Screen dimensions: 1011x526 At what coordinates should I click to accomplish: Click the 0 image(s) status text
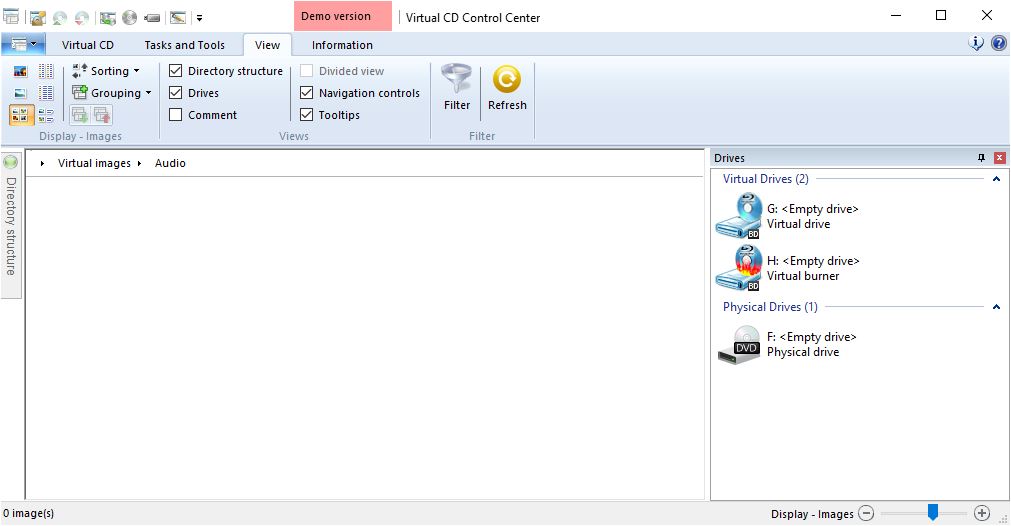click(28, 514)
